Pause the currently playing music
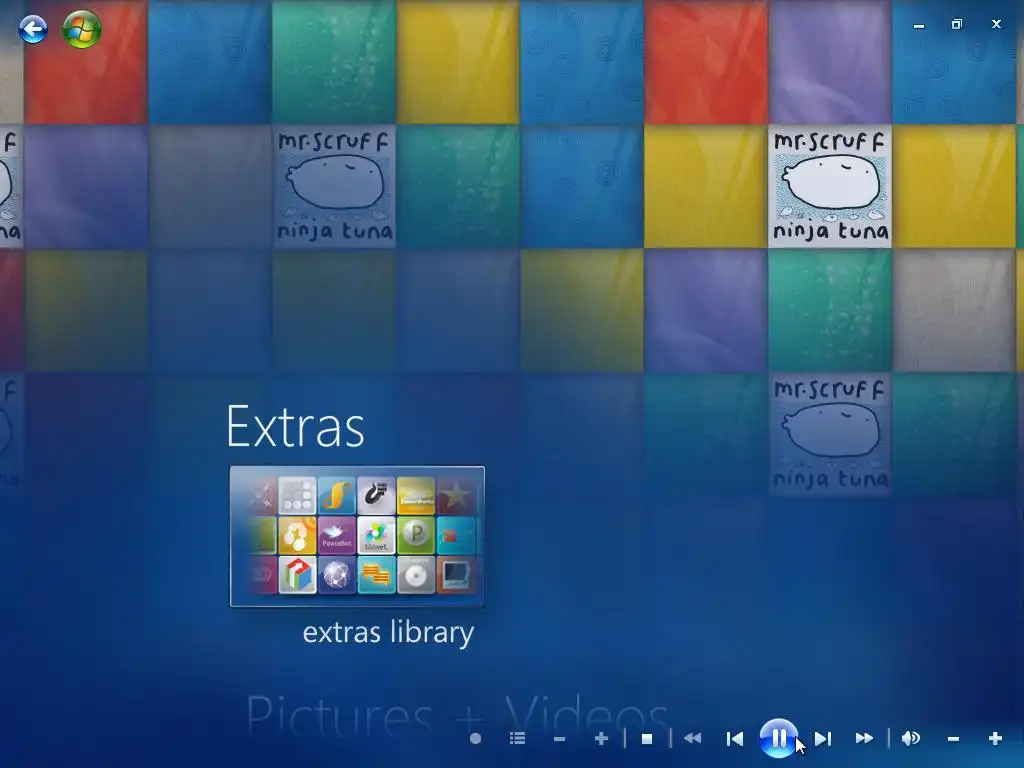This screenshot has height=768, width=1024. [x=778, y=738]
